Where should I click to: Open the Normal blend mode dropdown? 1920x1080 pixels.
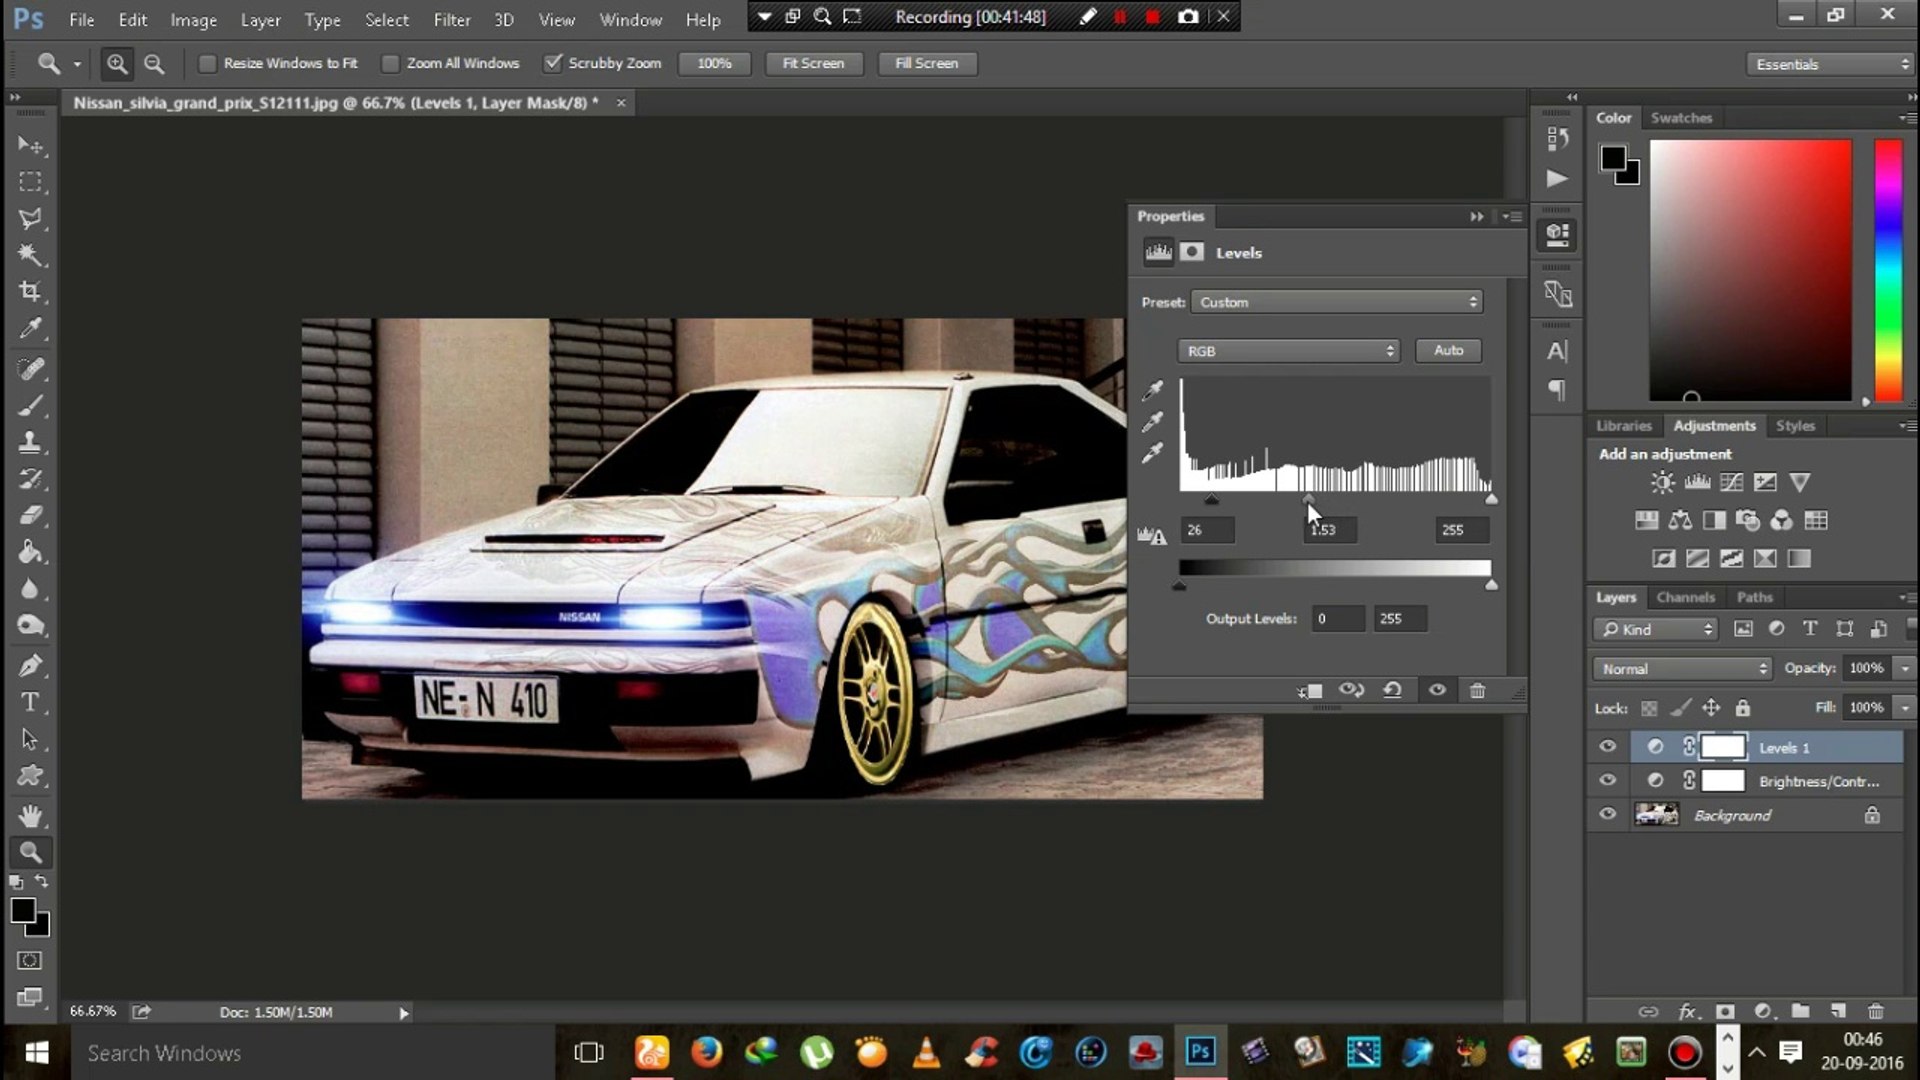(x=1682, y=668)
